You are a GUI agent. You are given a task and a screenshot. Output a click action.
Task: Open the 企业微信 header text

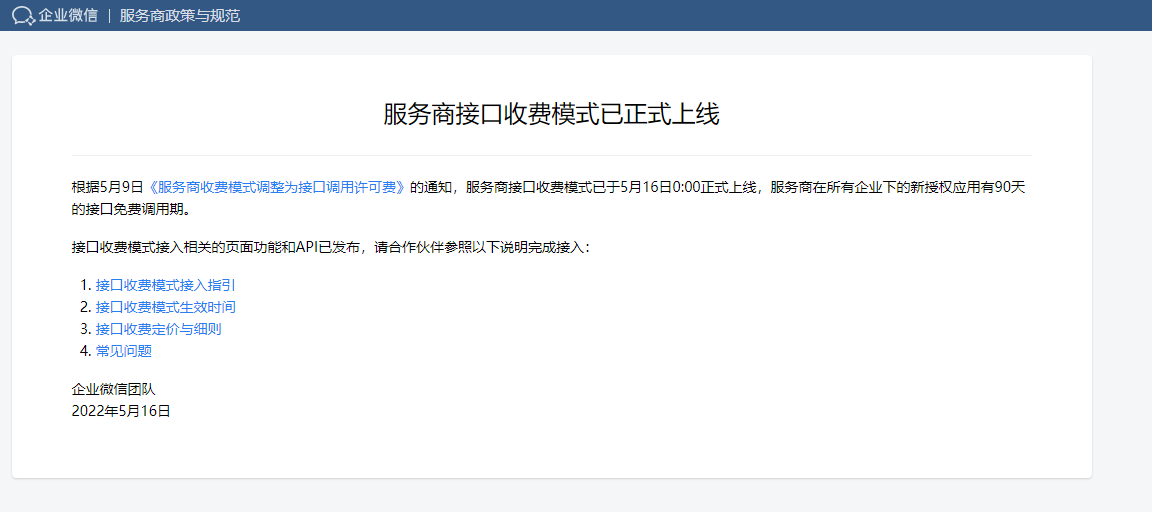point(68,15)
